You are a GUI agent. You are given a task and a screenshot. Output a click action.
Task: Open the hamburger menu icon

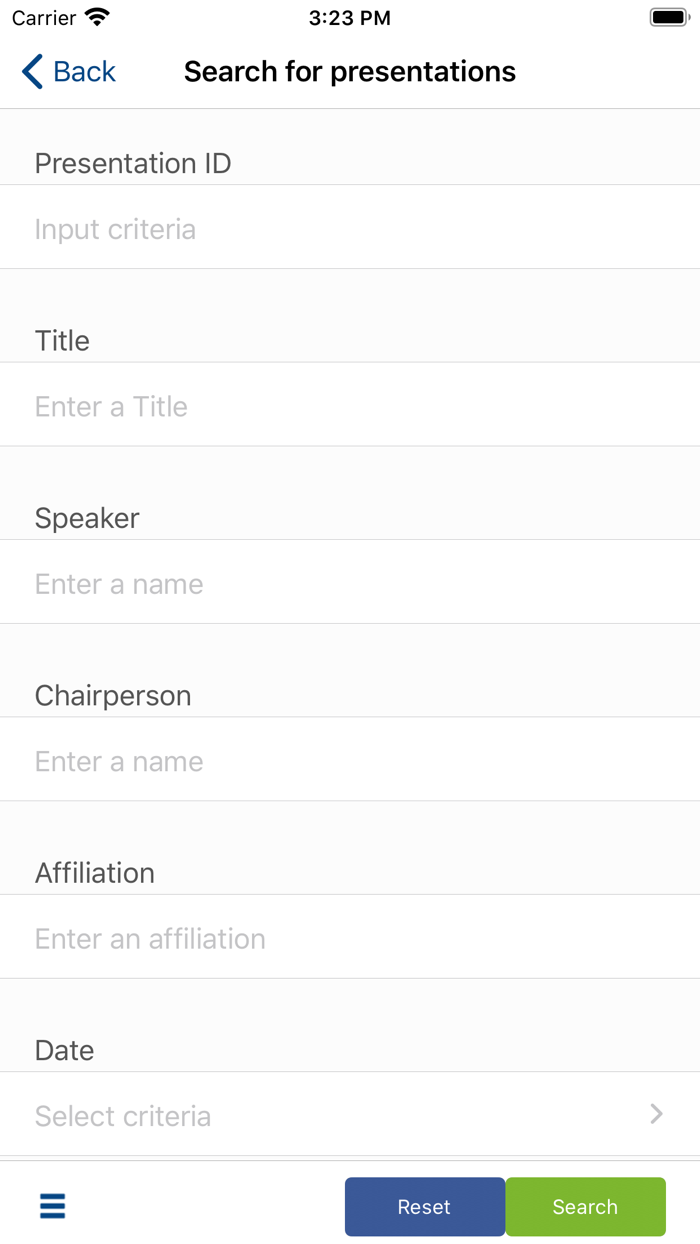pyautogui.click(x=52, y=1206)
